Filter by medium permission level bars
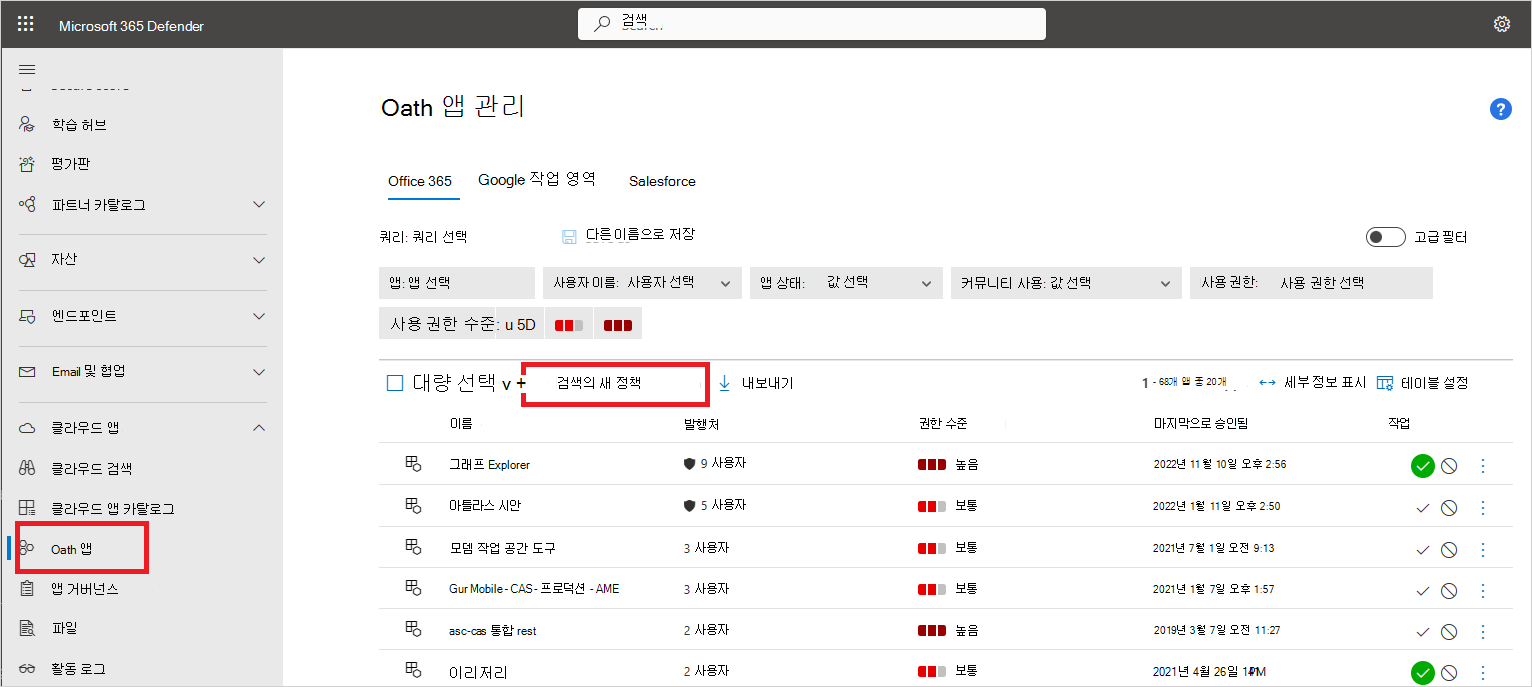Screen dimensions: 1532x687 [x=569, y=325]
